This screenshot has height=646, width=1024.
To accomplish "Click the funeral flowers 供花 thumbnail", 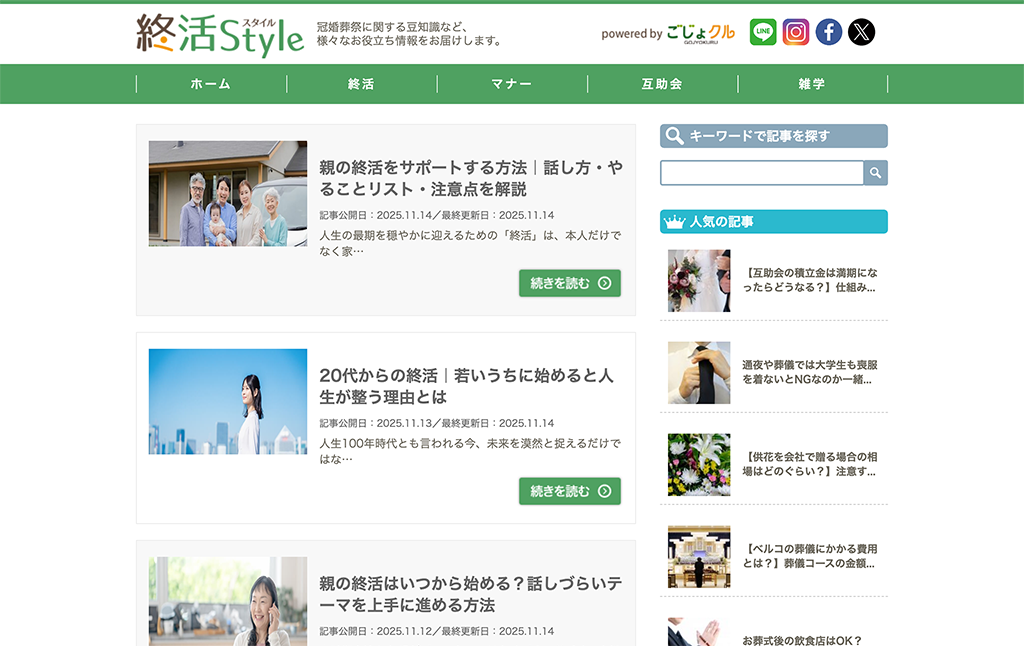I will 699,465.
